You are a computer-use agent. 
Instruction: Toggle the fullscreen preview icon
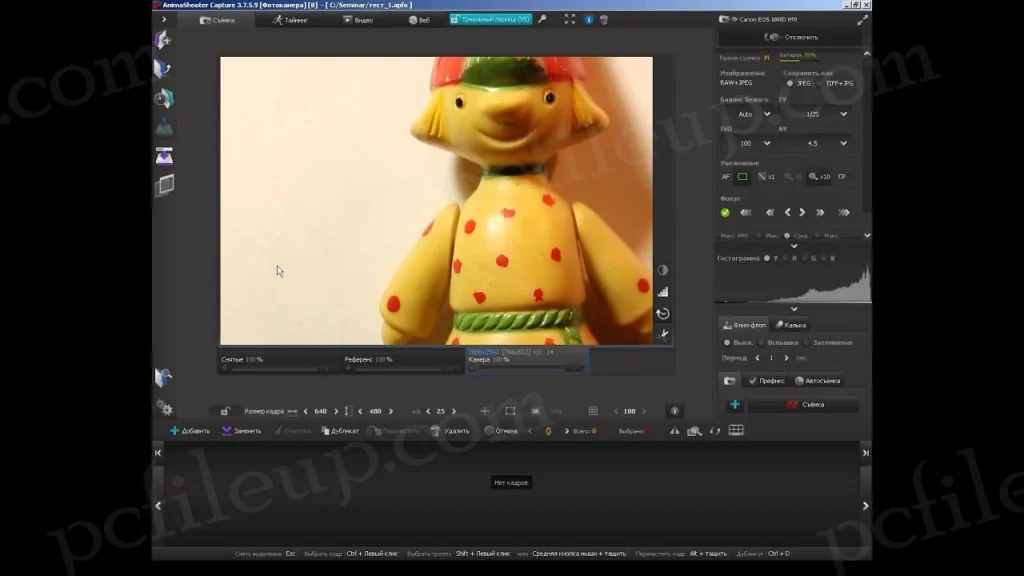click(x=569, y=19)
